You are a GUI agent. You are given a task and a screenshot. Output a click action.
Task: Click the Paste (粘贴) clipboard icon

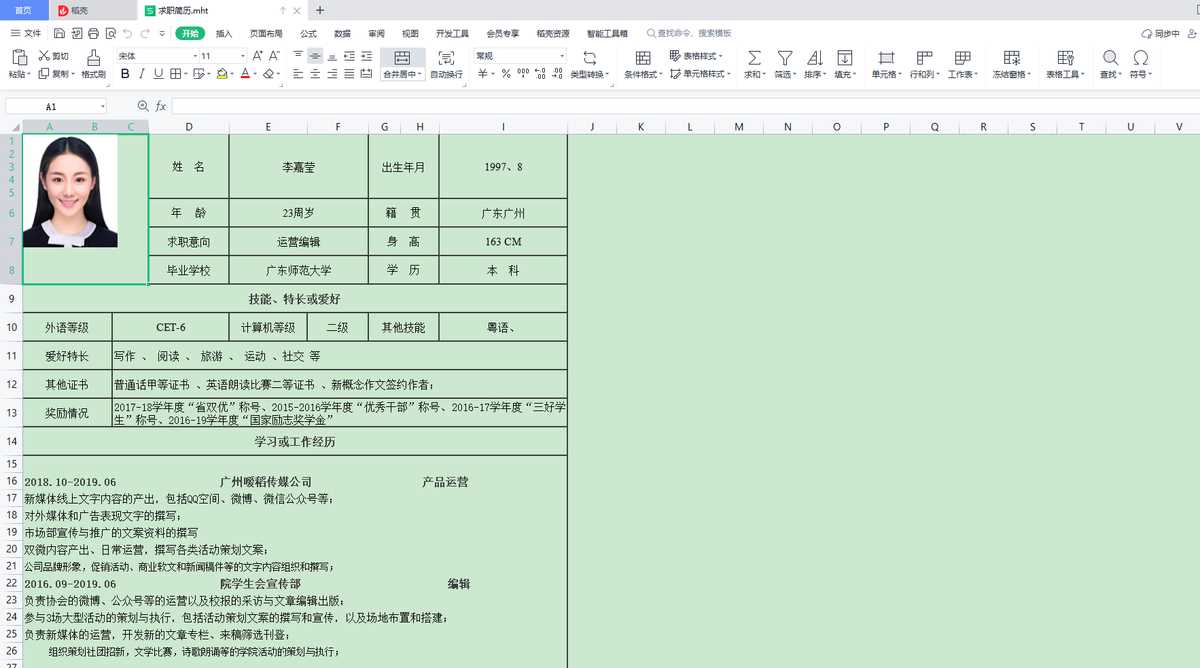click(19, 58)
